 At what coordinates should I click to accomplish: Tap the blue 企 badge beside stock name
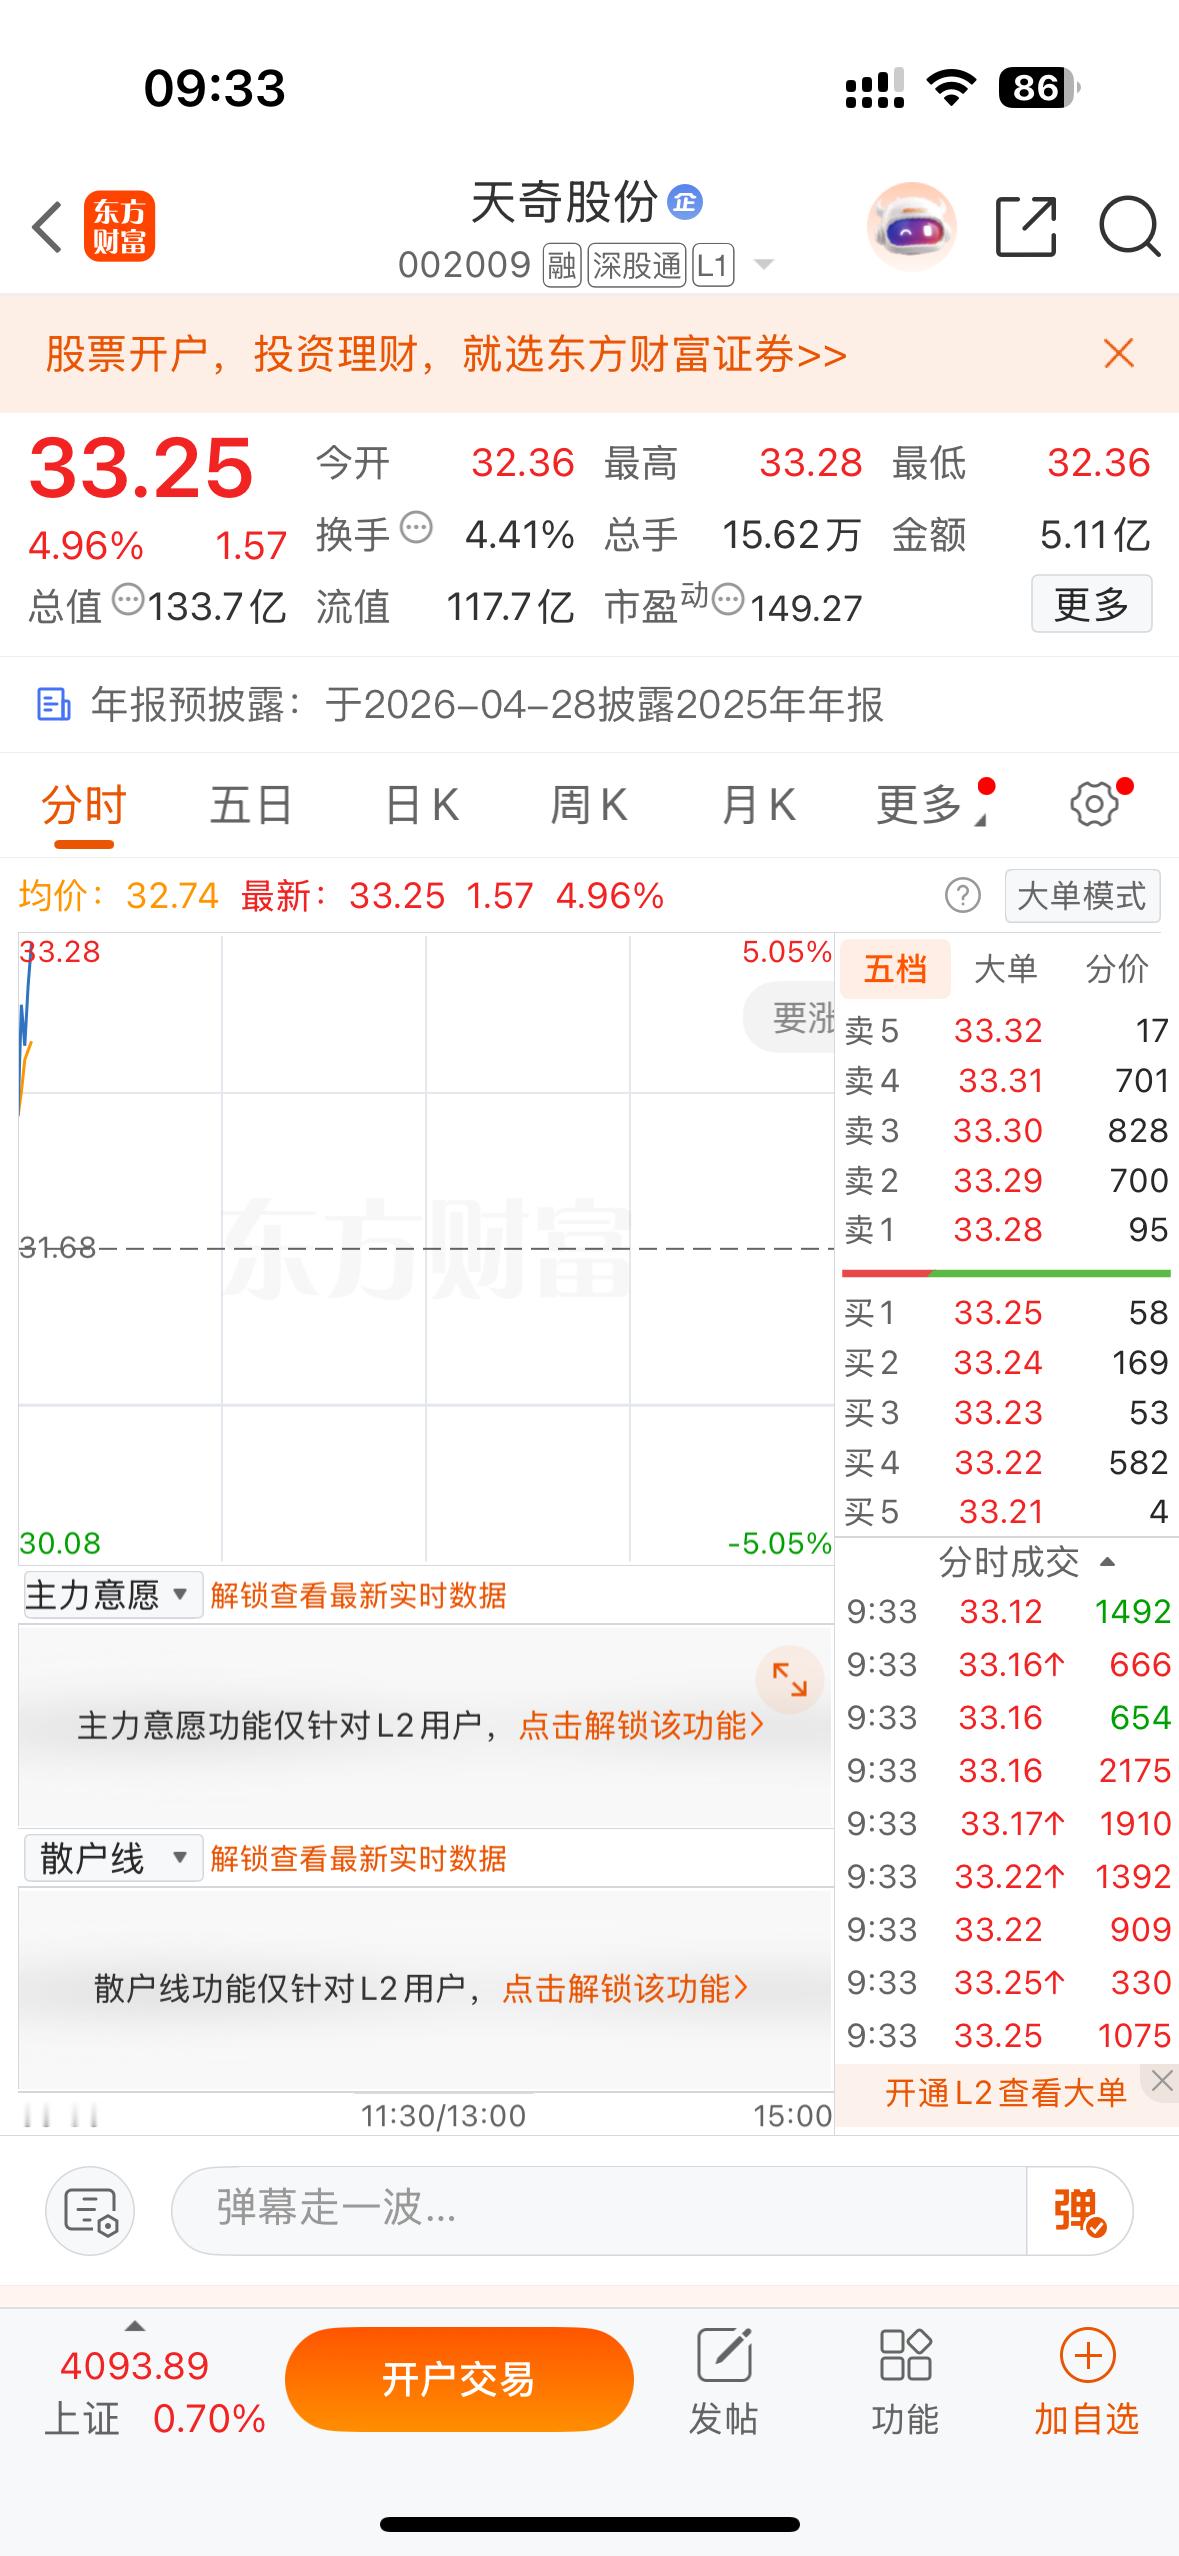coord(685,203)
